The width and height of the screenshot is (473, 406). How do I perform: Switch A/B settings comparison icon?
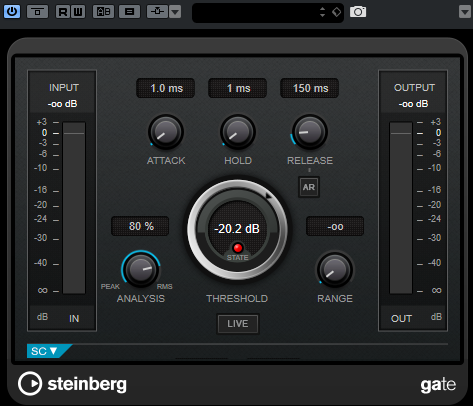click(x=103, y=12)
